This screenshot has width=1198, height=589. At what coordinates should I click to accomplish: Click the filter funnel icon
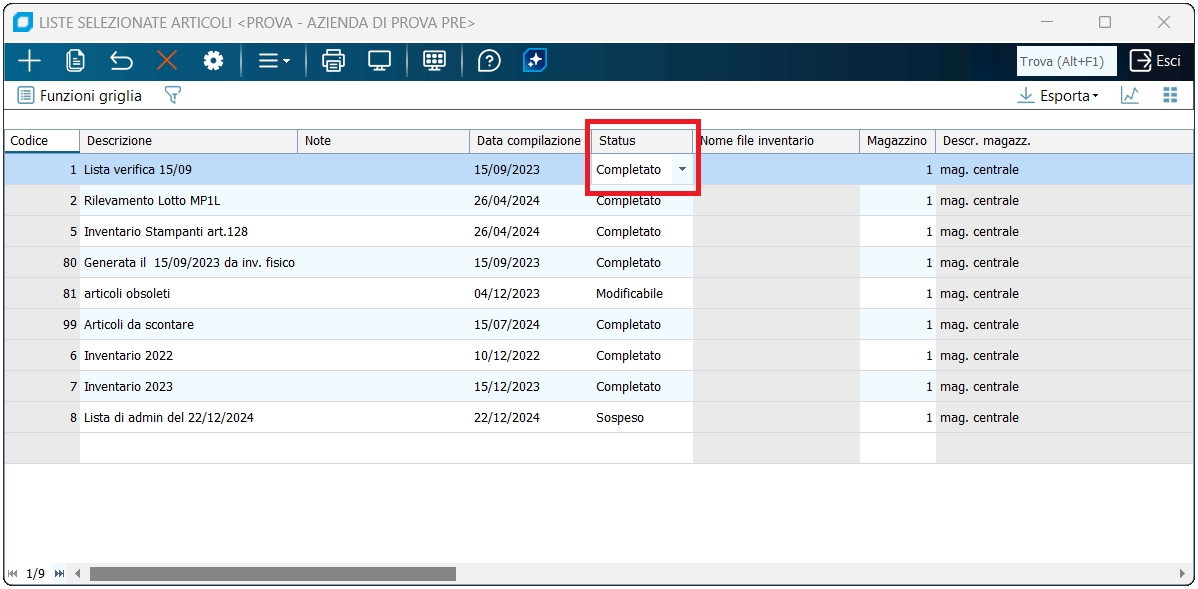click(173, 96)
